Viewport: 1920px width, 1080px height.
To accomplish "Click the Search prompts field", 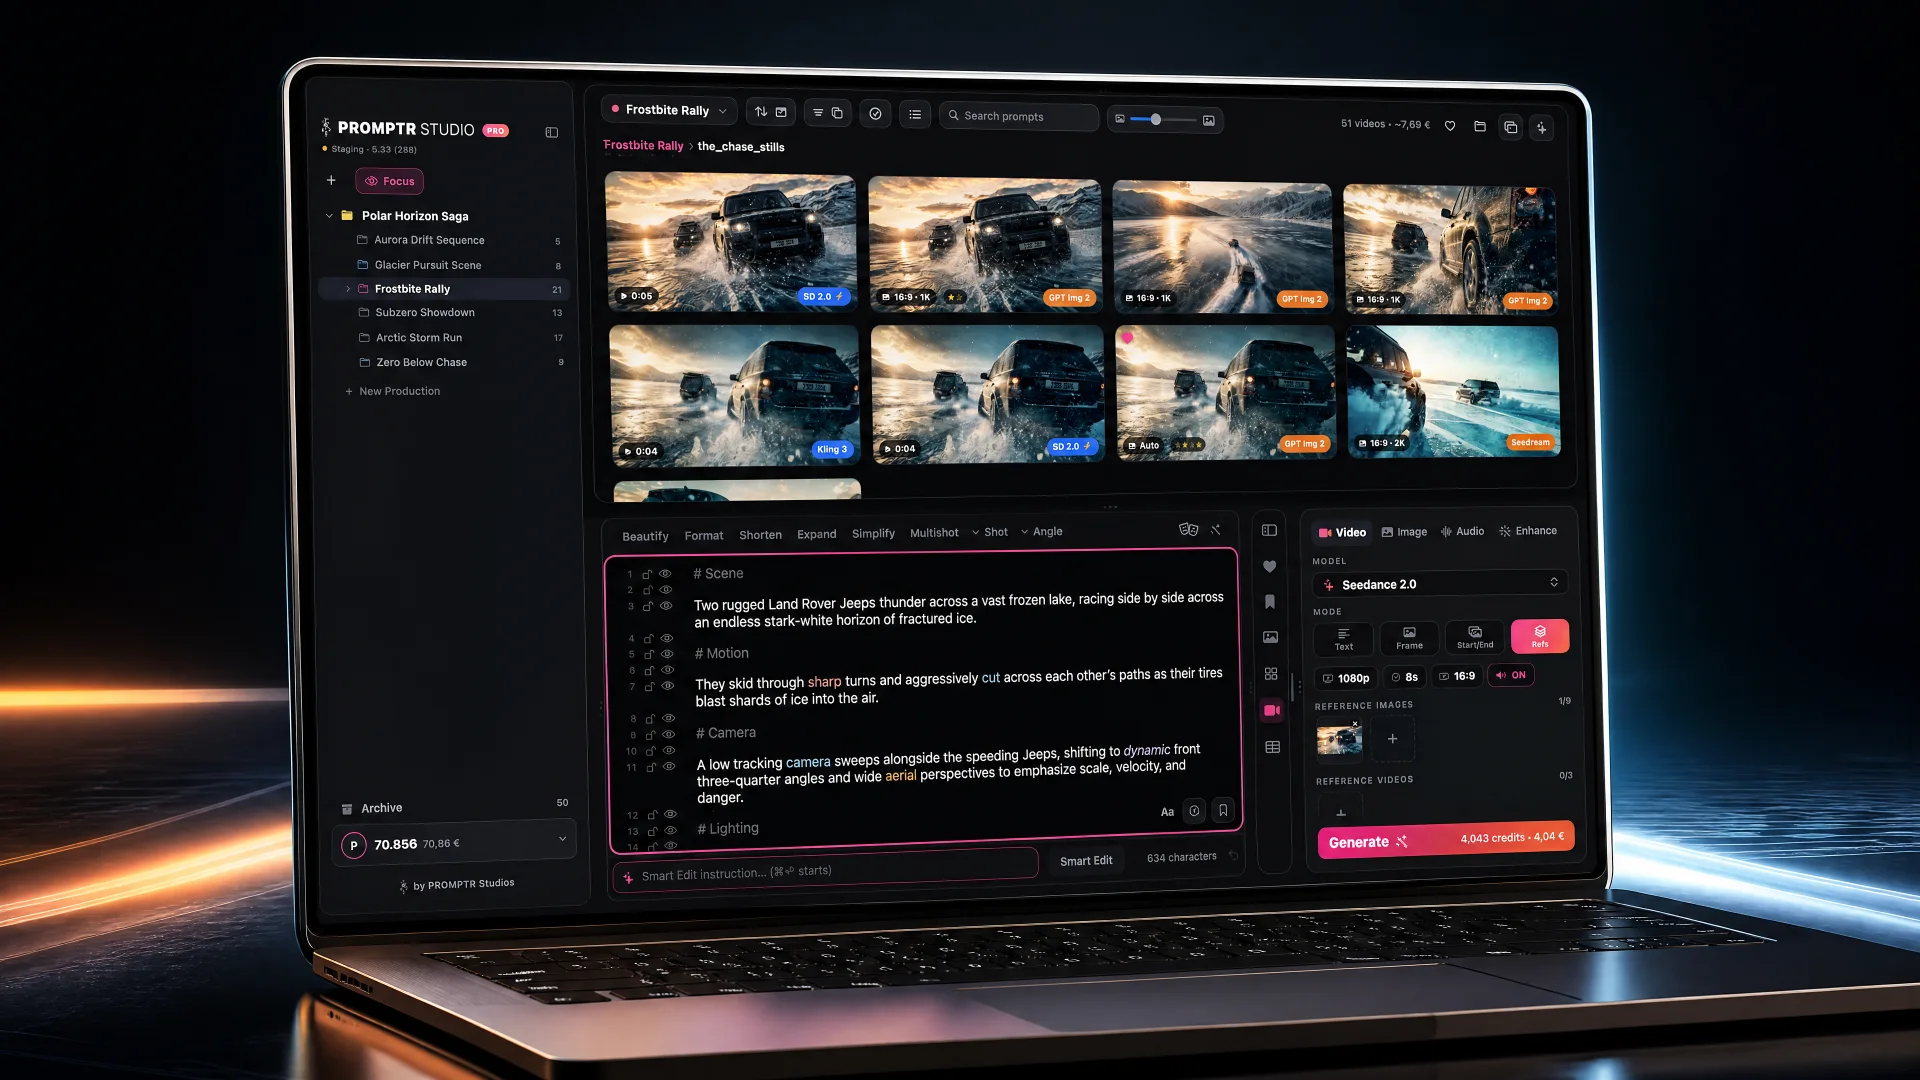I will 1019,117.
